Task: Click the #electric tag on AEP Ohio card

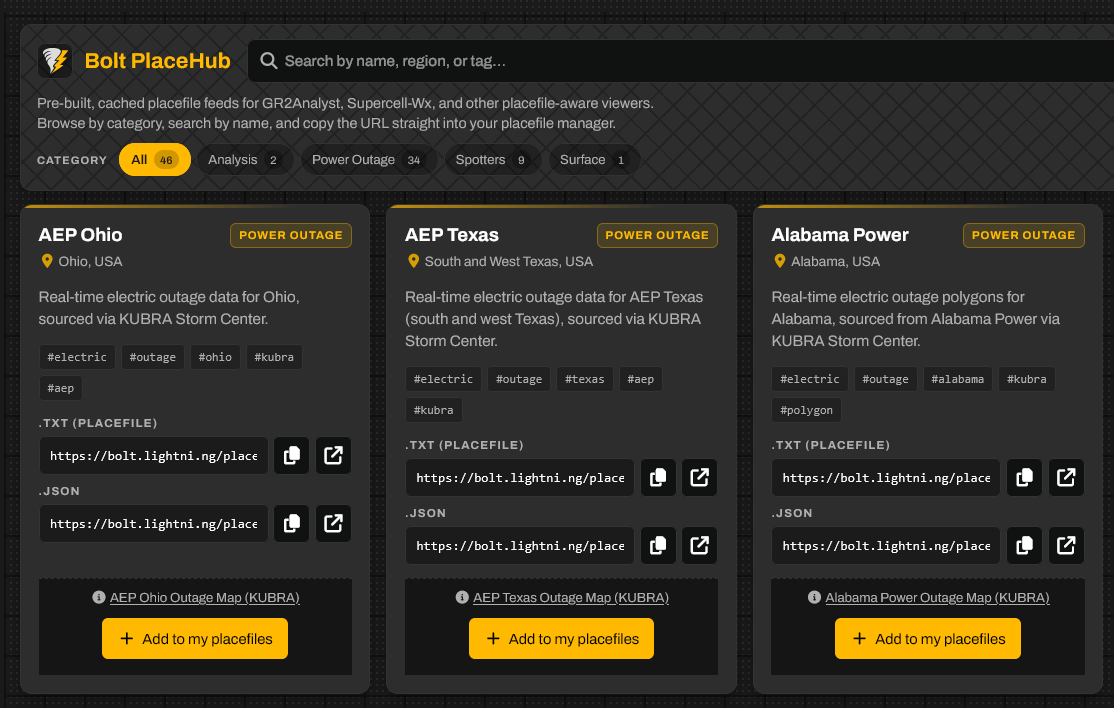Action: pos(77,357)
